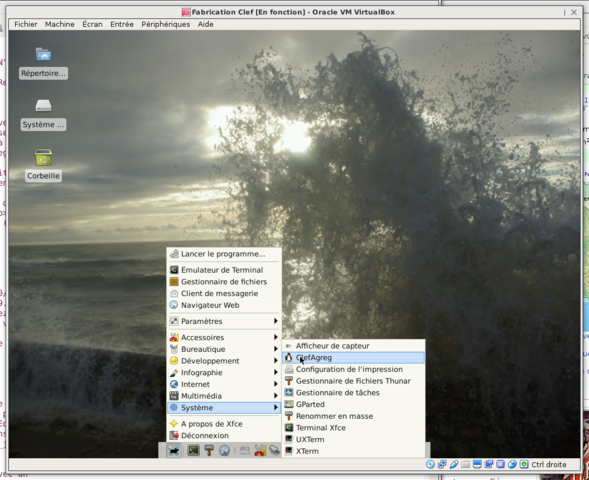Select Navigateur Web in menu
The height and width of the screenshot is (480, 589).
pyautogui.click(x=224, y=305)
